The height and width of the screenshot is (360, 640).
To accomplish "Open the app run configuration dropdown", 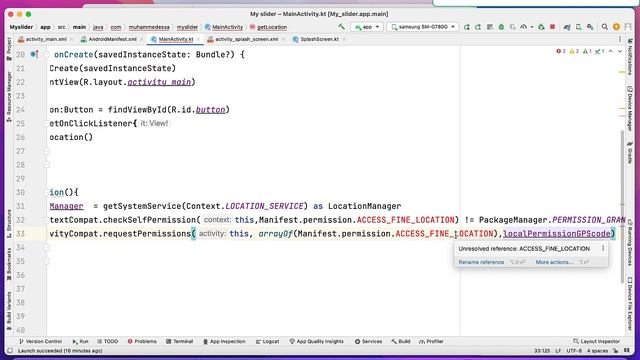I will (x=367, y=27).
